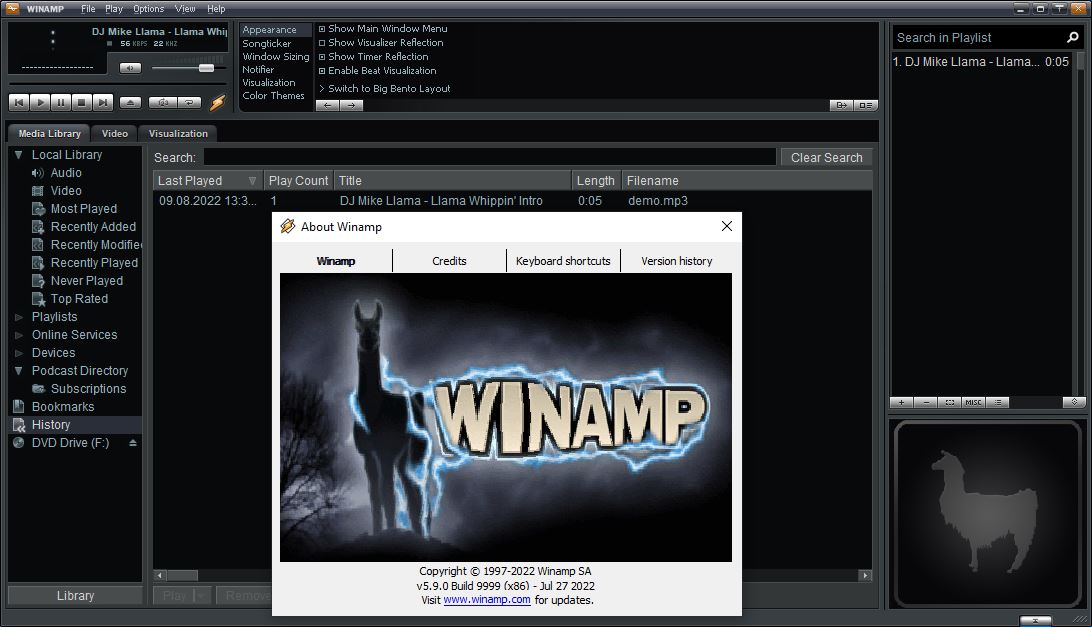Click the playlist search magnifier icon
The width and height of the screenshot is (1092, 627).
tap(1072, 38)
